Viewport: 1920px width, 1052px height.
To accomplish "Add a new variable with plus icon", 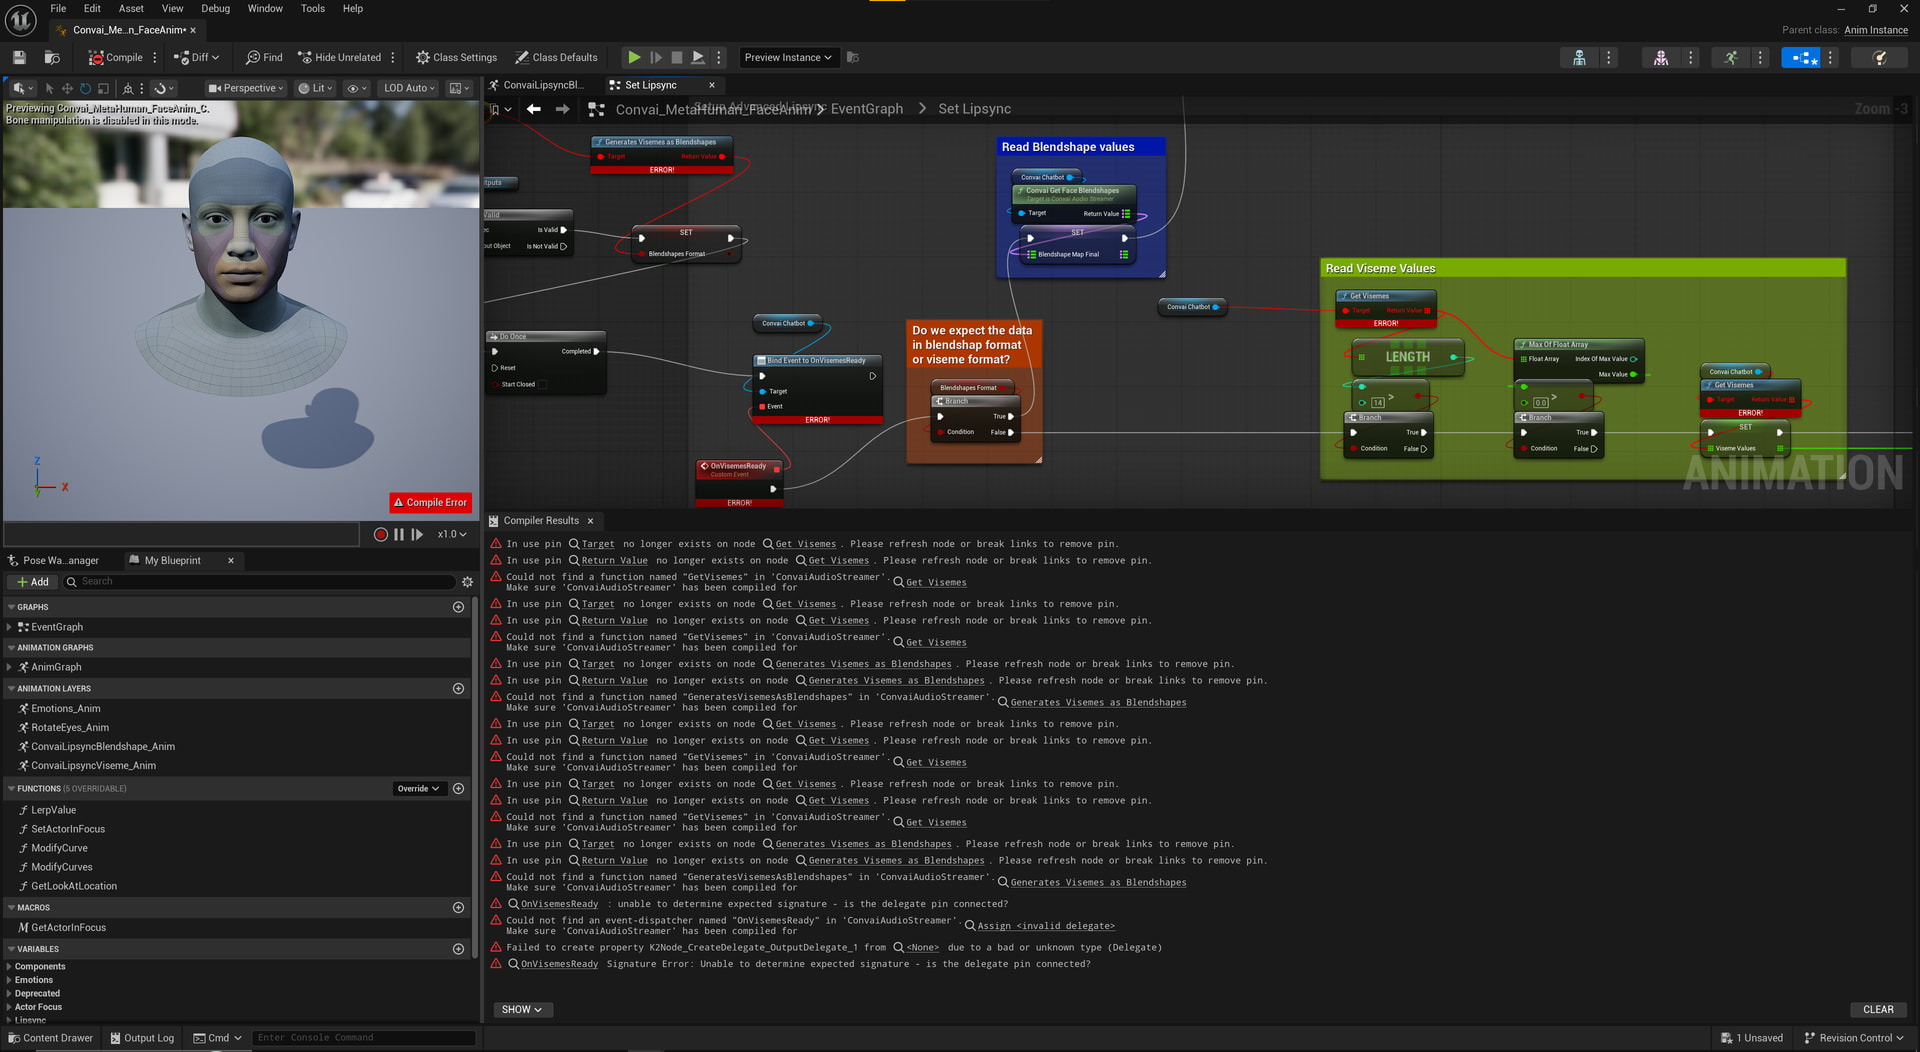I will coord(458,949).
